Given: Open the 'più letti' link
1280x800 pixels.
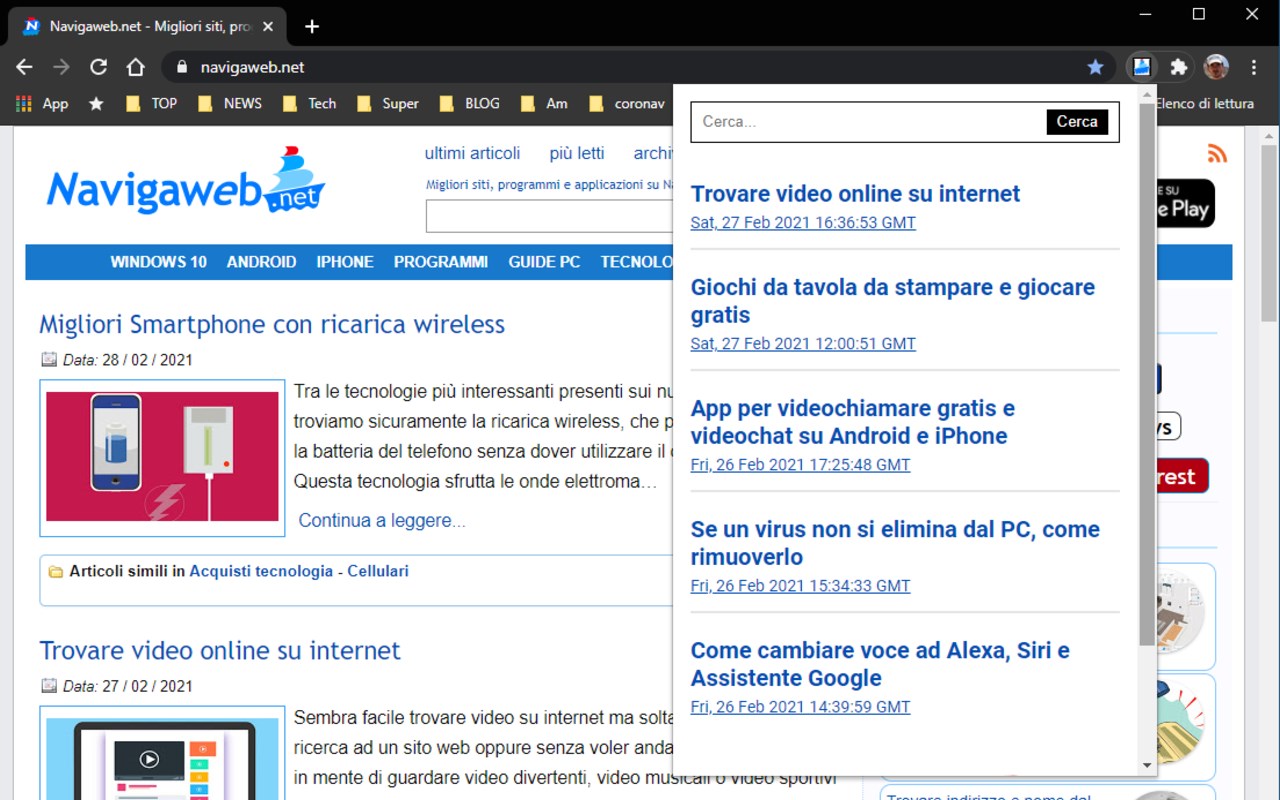Looking at the screenshot, I should tap(577, 153).
